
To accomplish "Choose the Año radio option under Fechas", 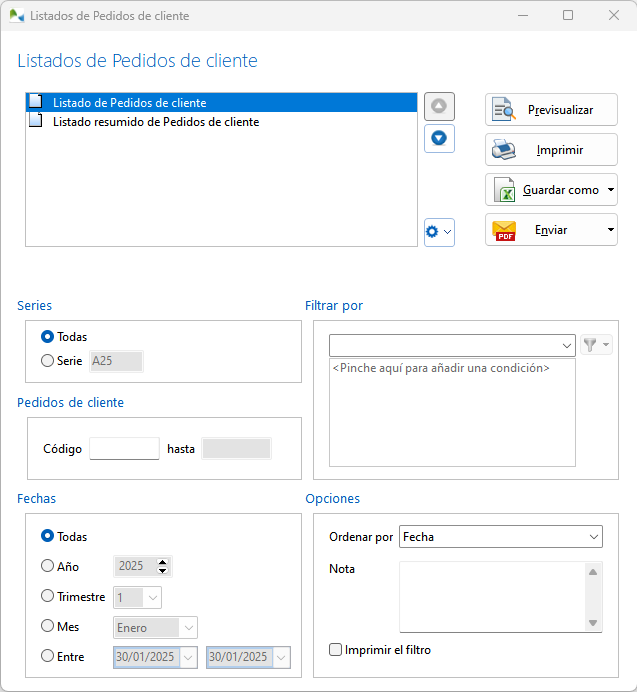I will click(x=48, y=566).
